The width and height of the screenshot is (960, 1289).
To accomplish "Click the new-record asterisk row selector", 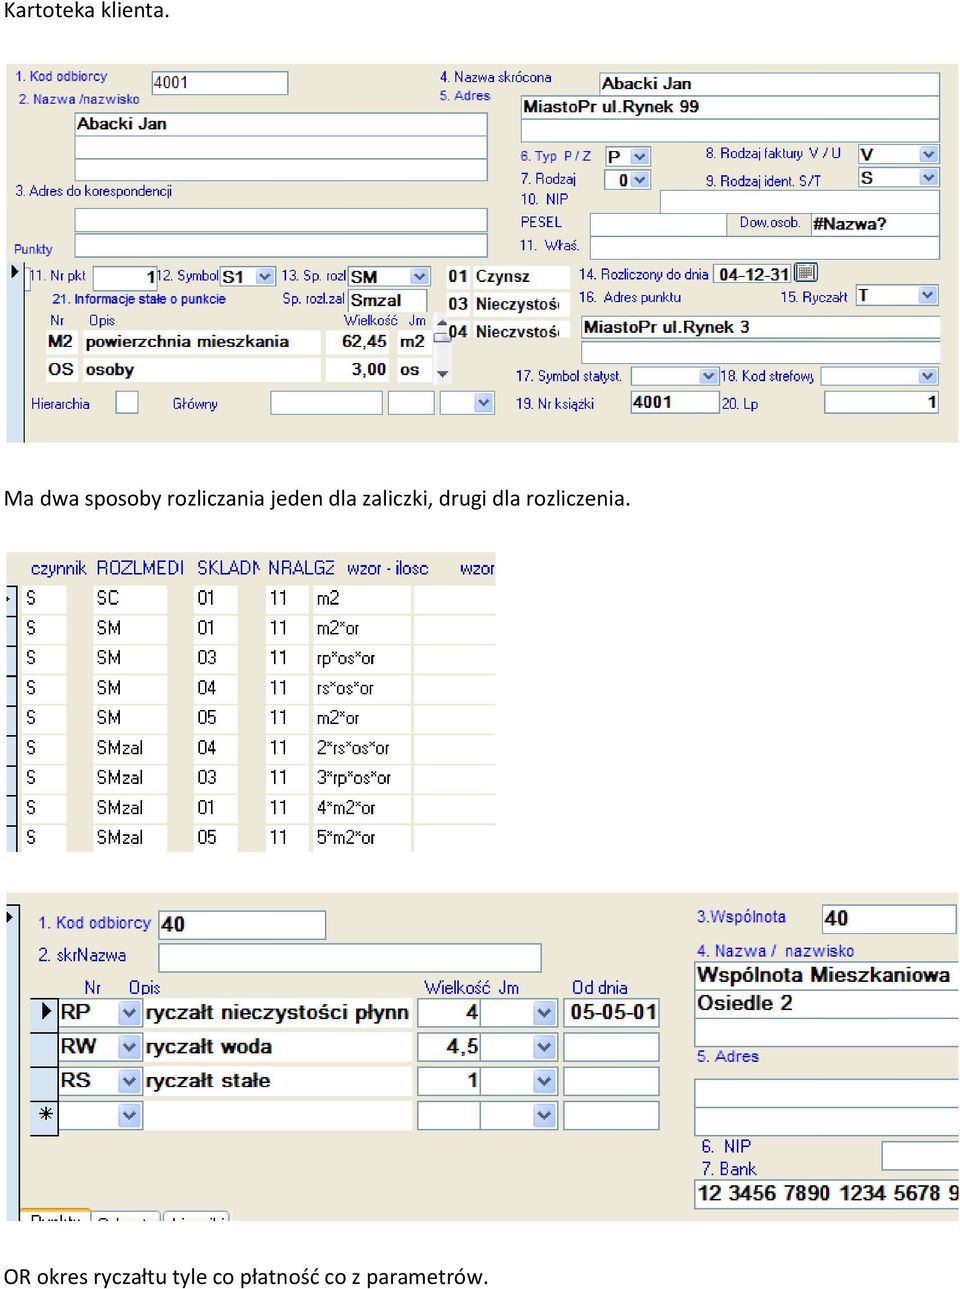I will tap(45, 1114).
